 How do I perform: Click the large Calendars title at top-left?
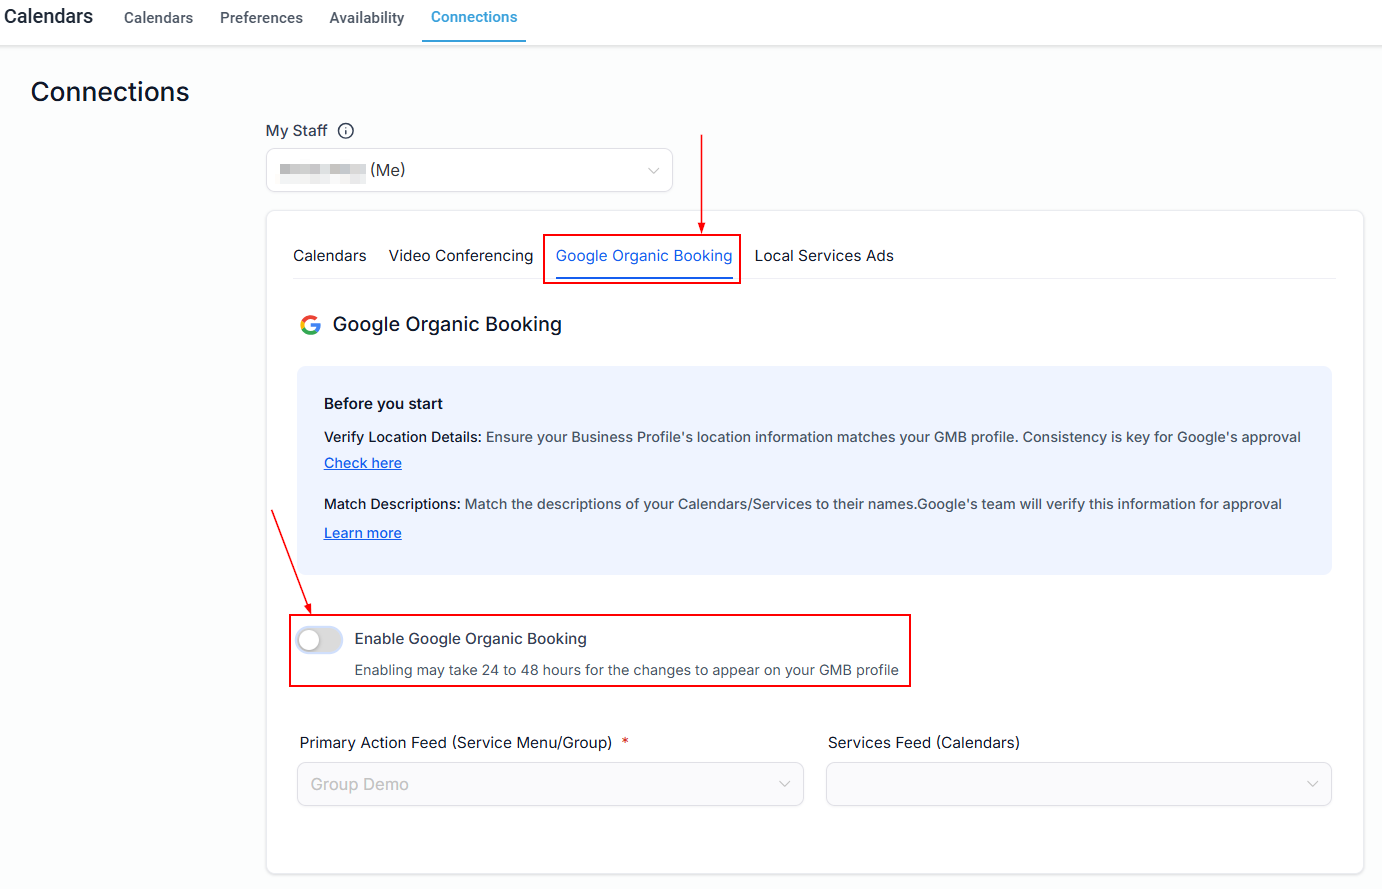48,17
